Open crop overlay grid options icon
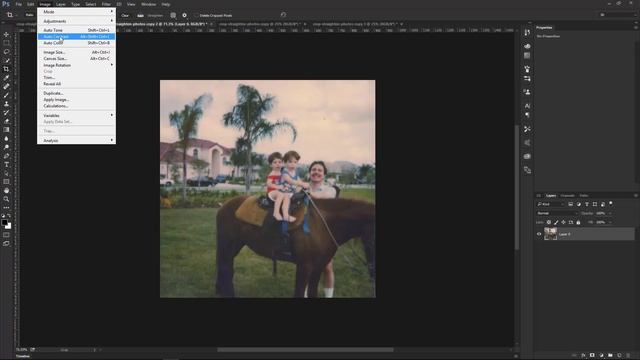The width and height of the screenshot is (640, 360). pos(173,15)
